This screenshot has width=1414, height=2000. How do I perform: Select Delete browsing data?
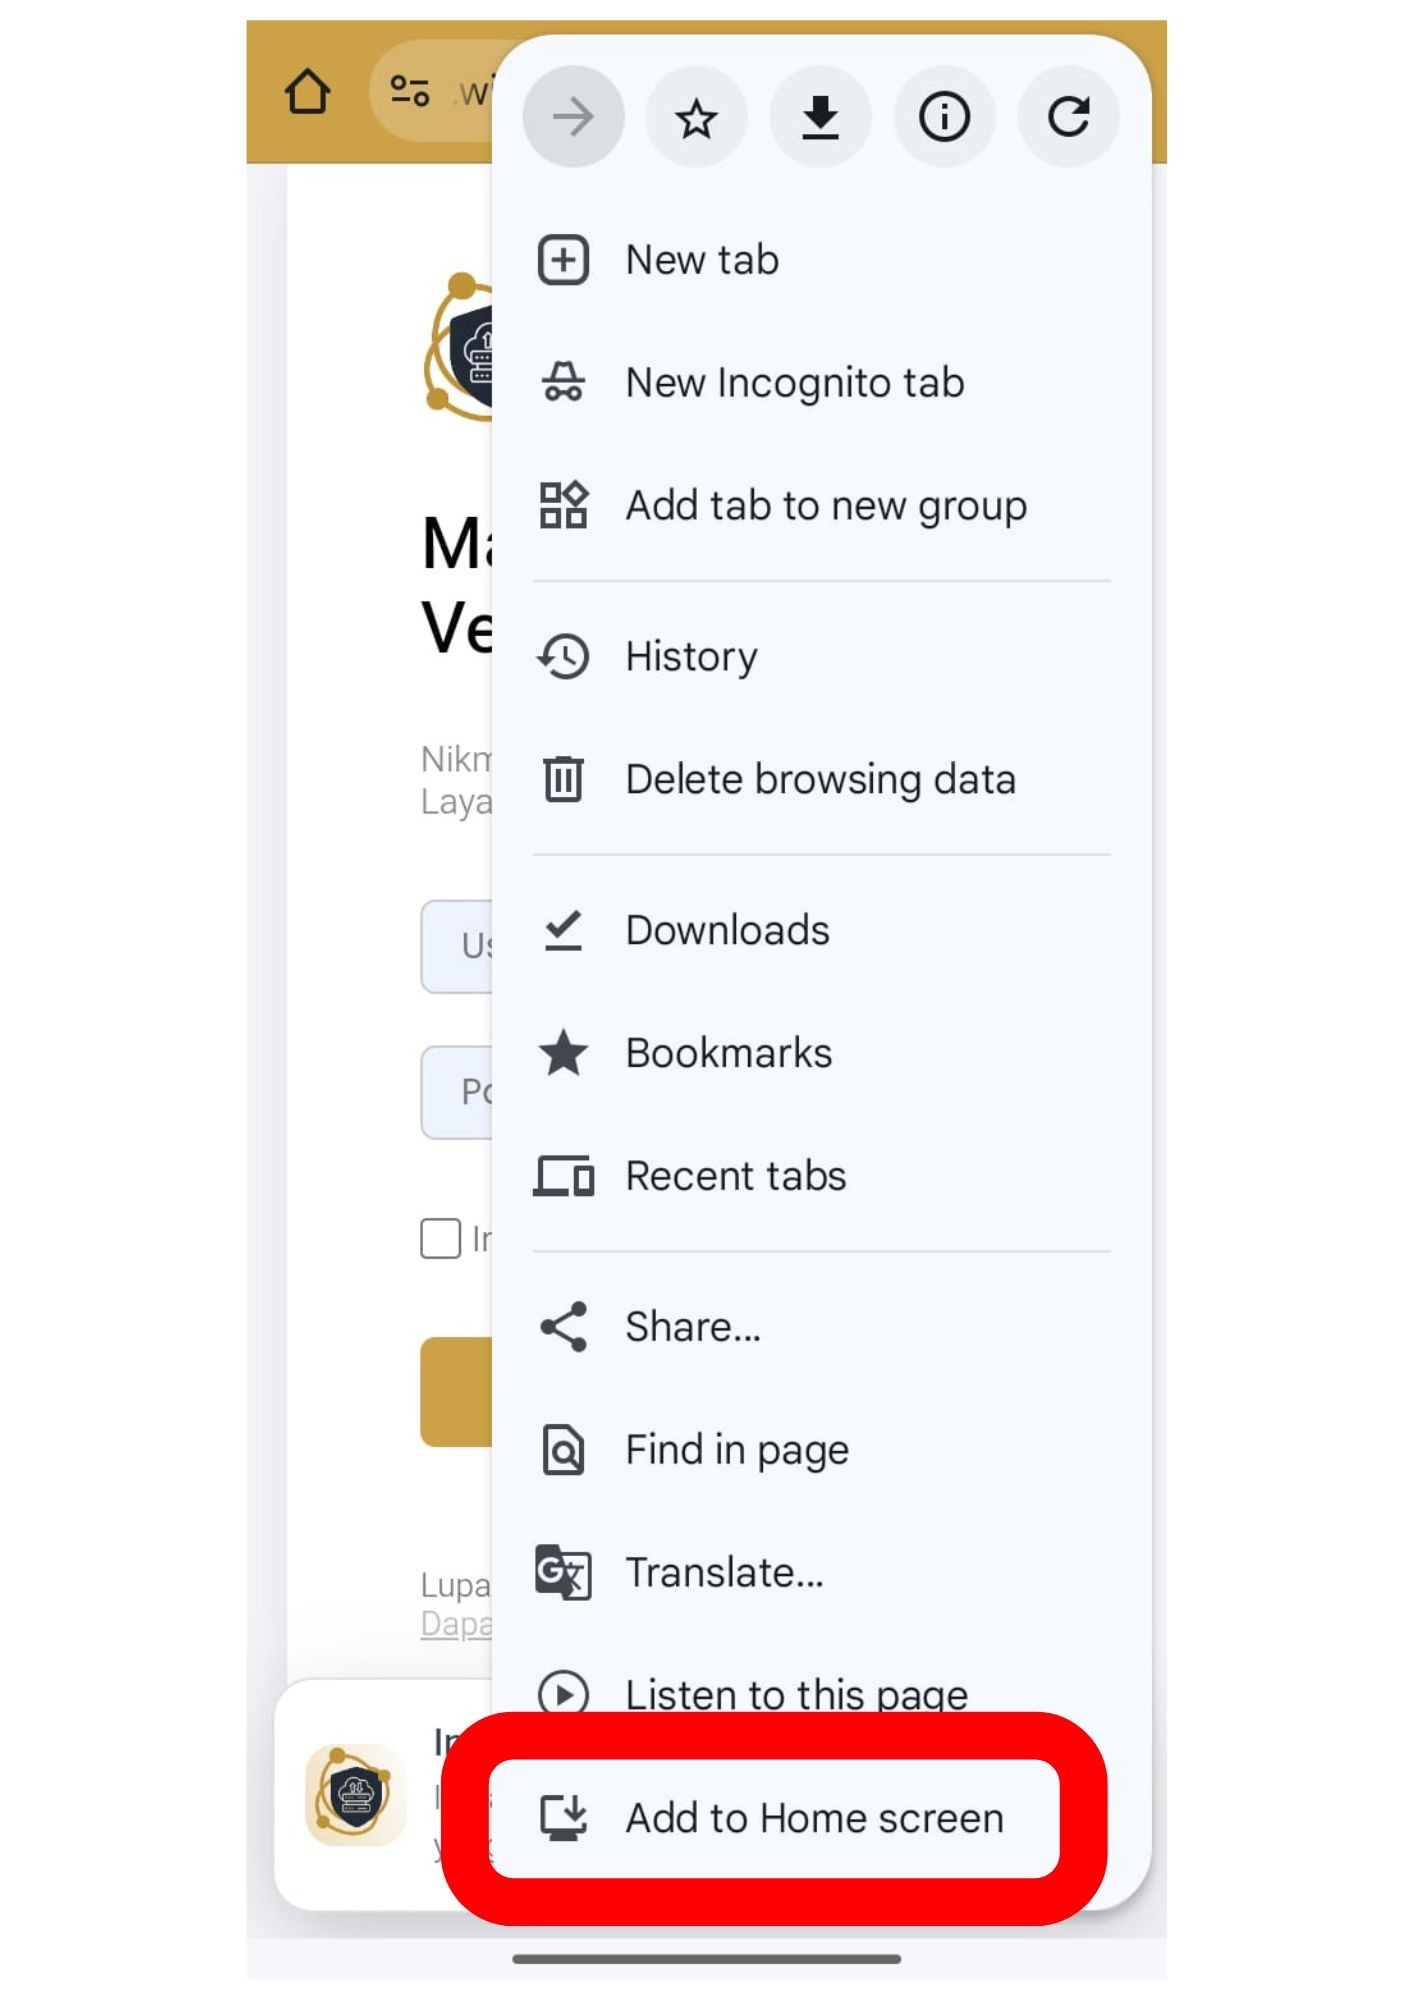coord(821,780)
